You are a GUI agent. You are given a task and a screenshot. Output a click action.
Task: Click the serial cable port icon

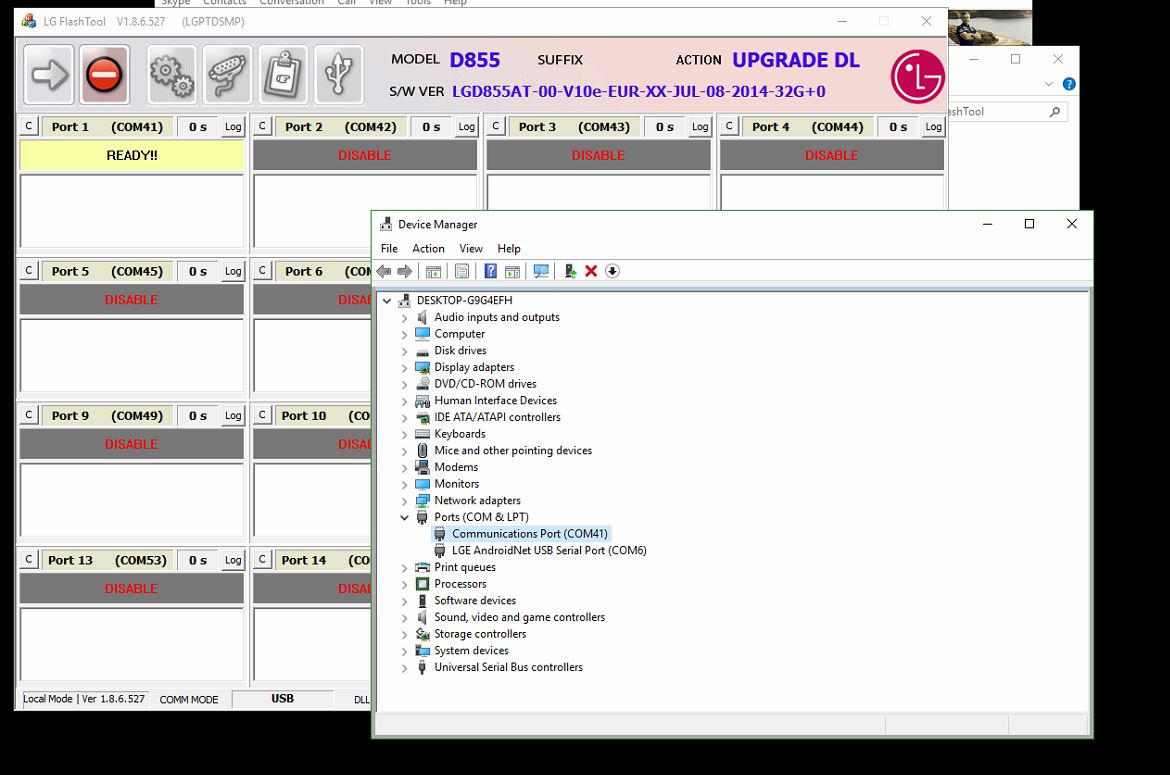227,75
